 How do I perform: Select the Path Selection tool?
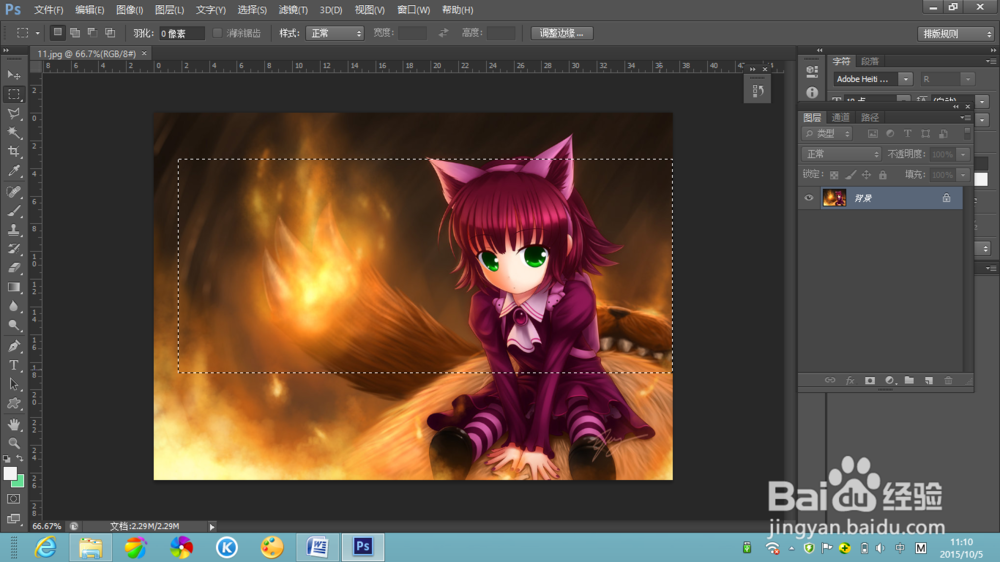pos(13,385)
